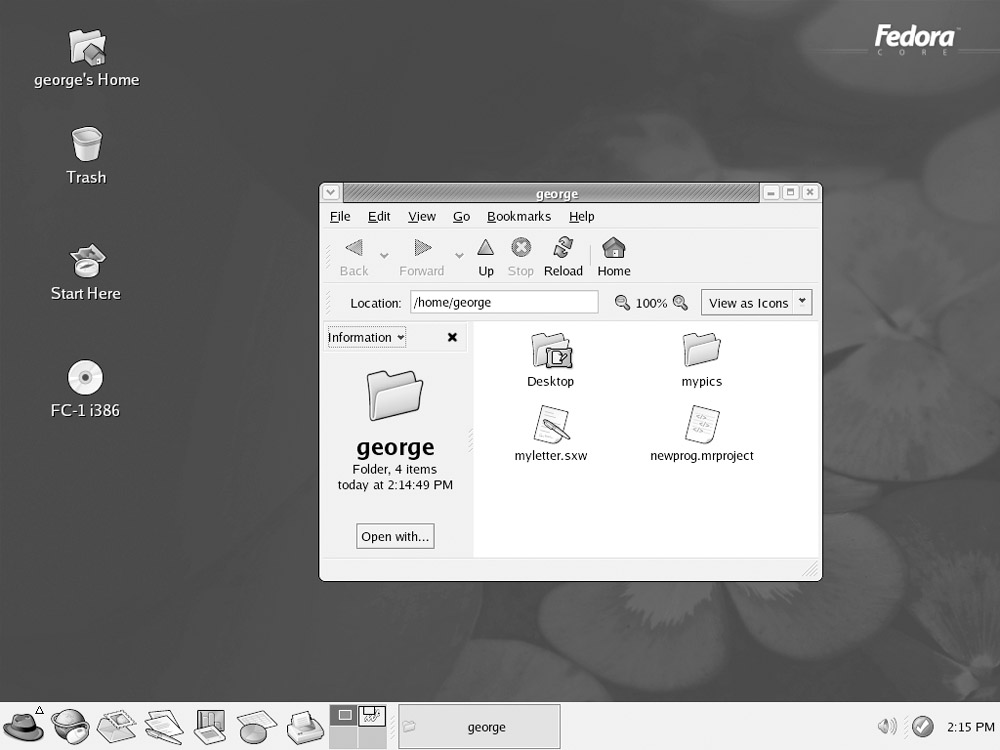1000x750 pixels.
Task: Open the Bookmarks menu
Action: pos(518,216)
